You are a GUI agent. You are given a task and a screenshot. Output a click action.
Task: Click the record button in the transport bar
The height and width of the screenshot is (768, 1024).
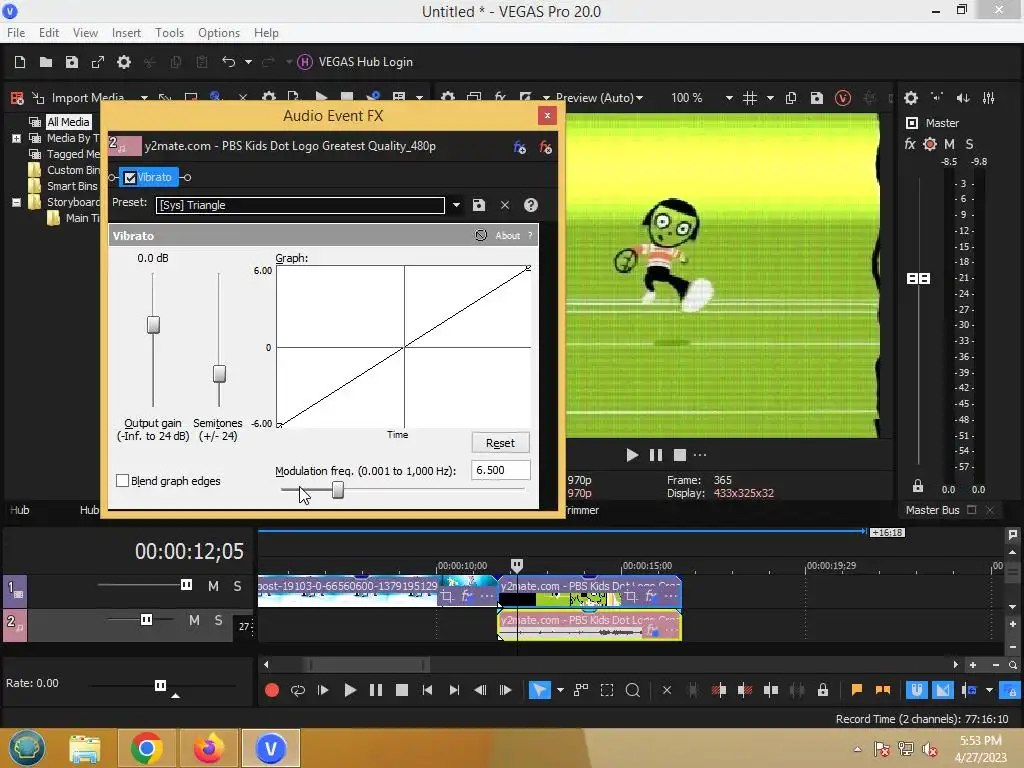(x=272, y=690)
